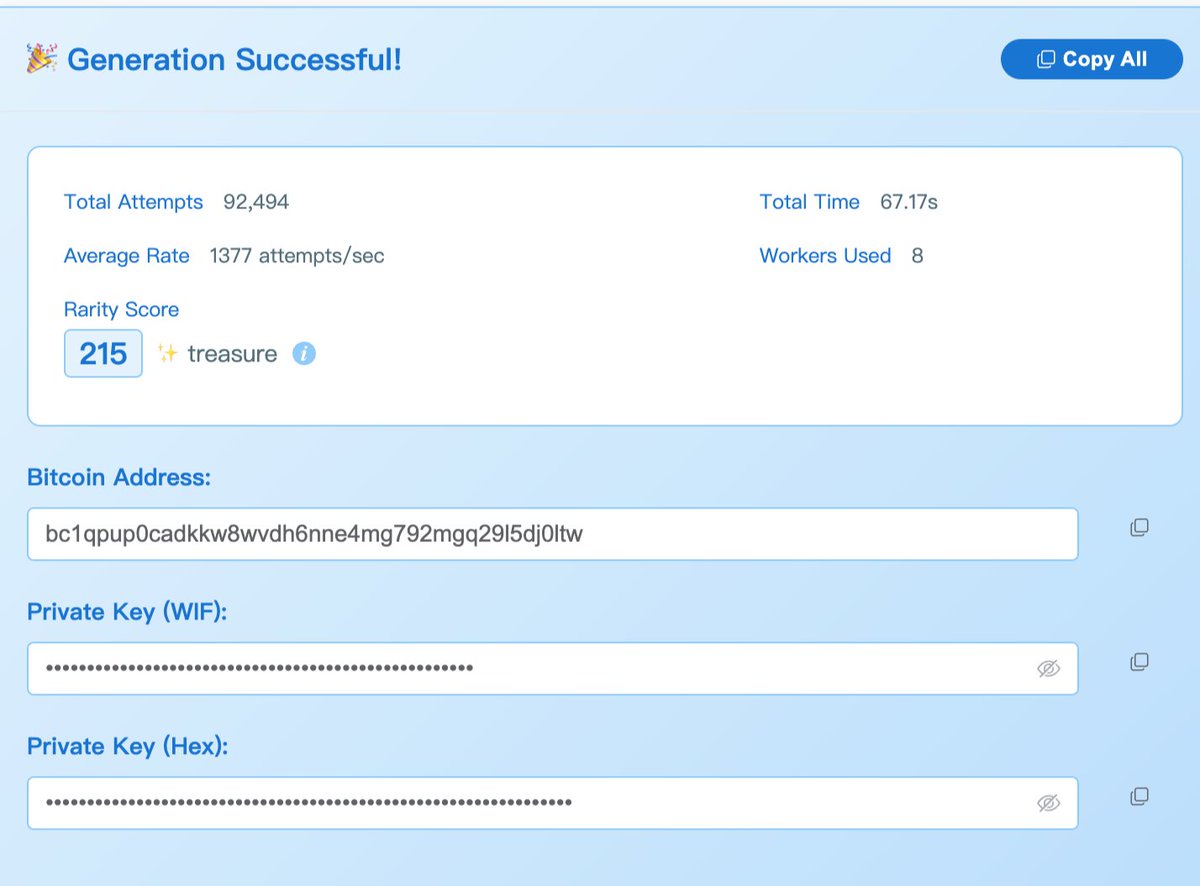The width and height of the screenshot is (1200, 886).
Task: Click the 'Private Key (Hex):' label
Action: coord(128,746)
